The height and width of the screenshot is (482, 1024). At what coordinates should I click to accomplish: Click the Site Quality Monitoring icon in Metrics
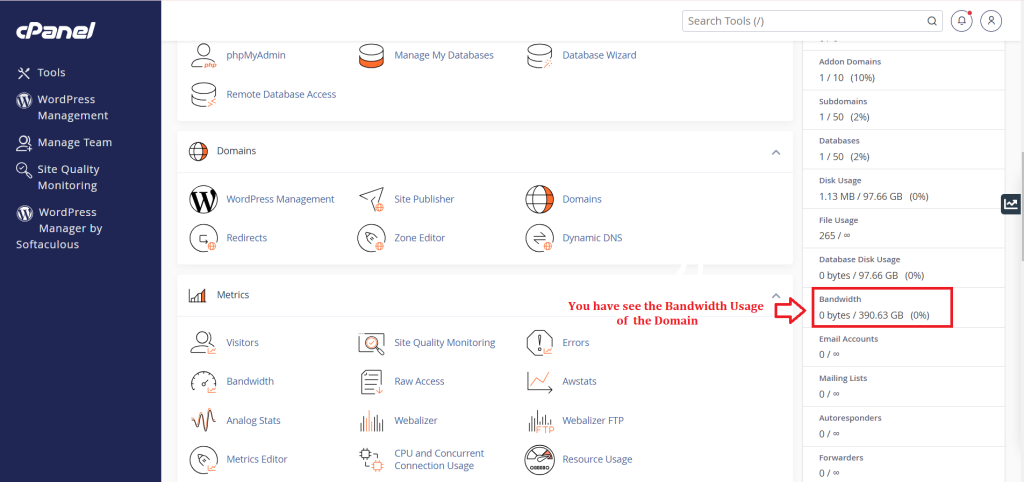(372, 343)
